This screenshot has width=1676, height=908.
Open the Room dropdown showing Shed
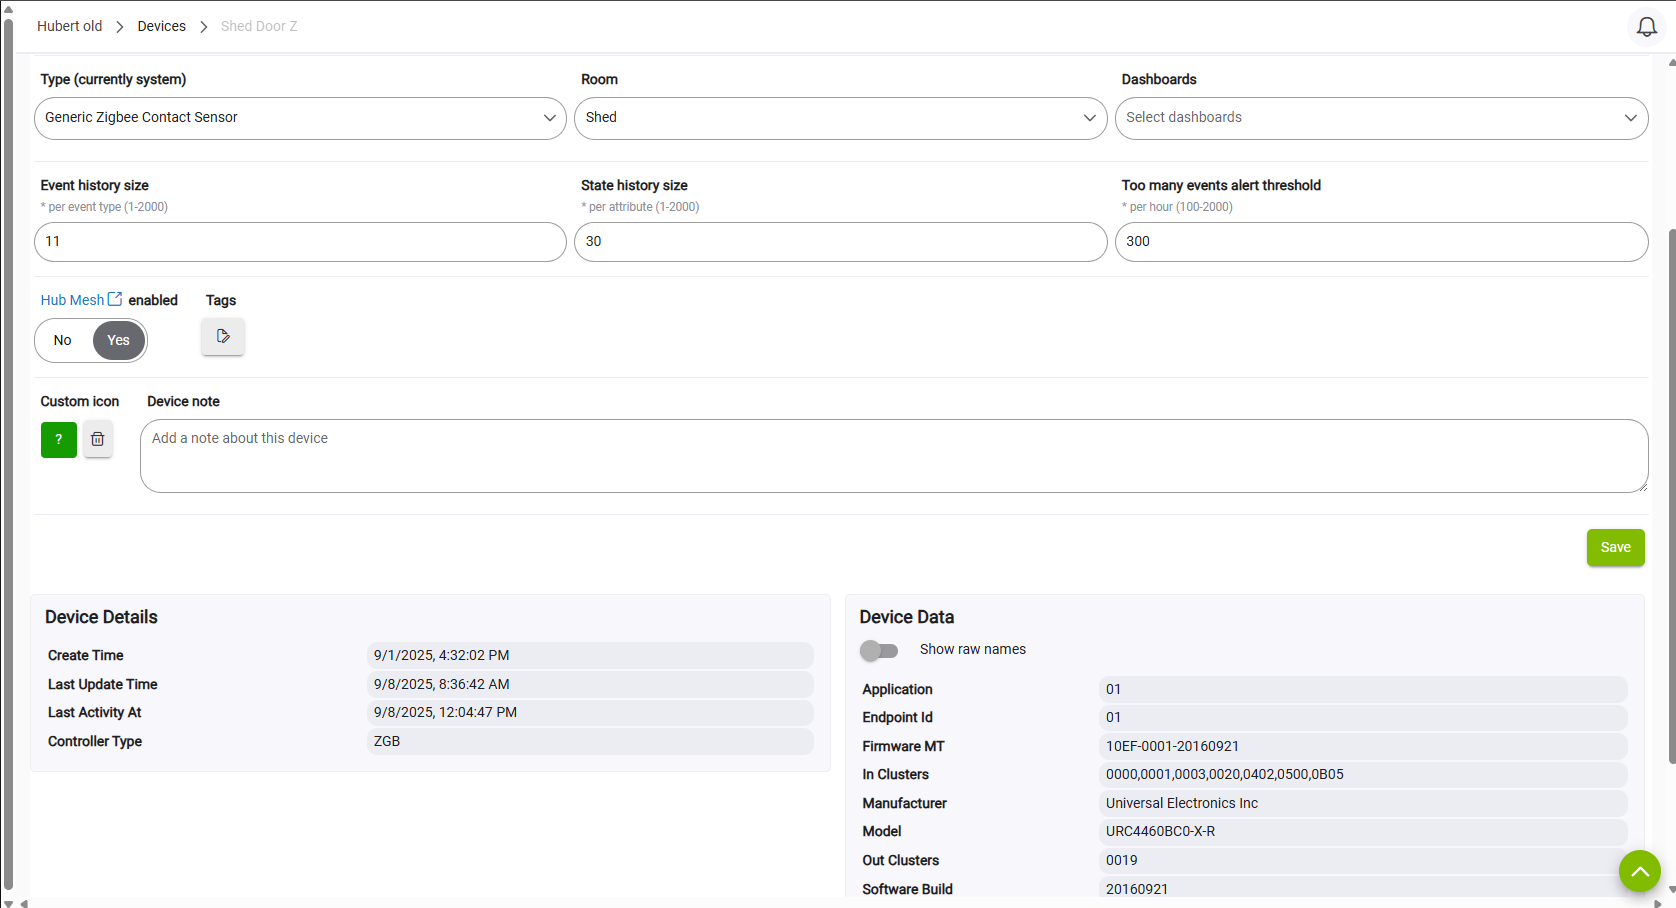[840, 118]
